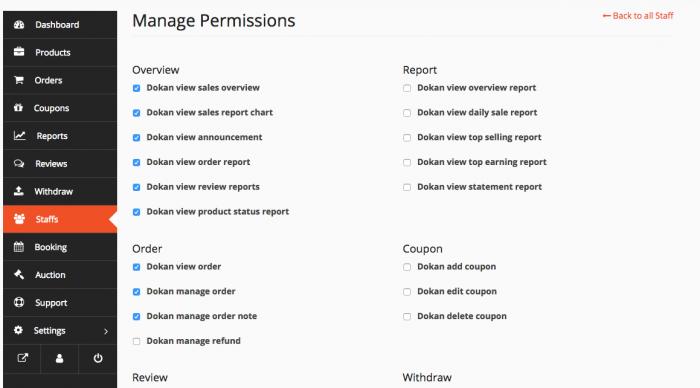Open the Withdraw menu item
Viewport: 700px width, 388px height.
pyautogui.click(x=60, y=191)
